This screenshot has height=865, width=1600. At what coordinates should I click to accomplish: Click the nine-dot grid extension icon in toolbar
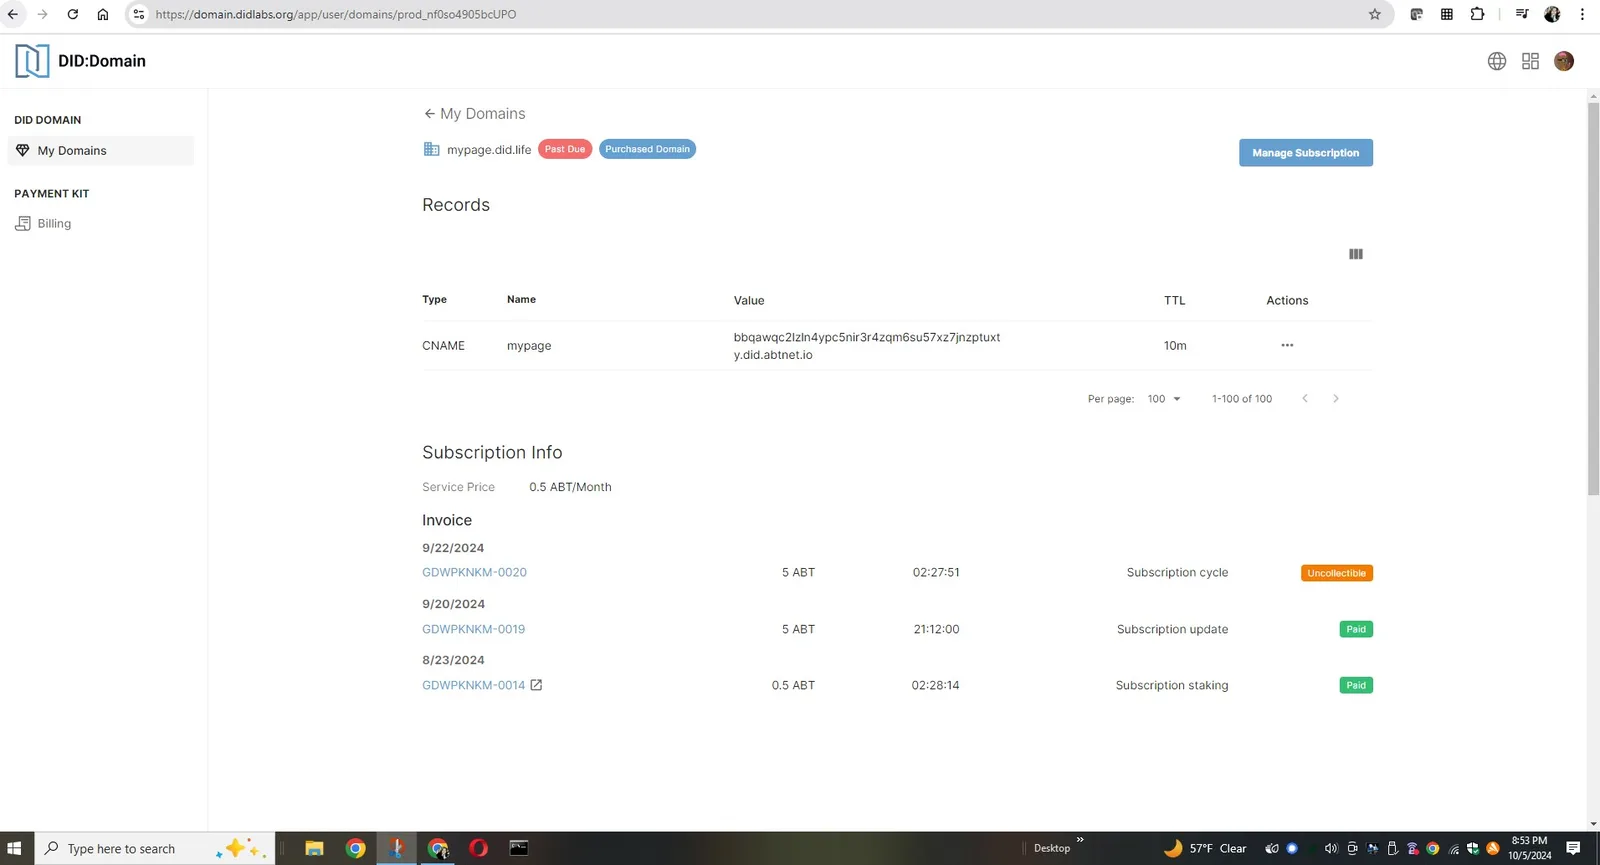click(1447, 14)
